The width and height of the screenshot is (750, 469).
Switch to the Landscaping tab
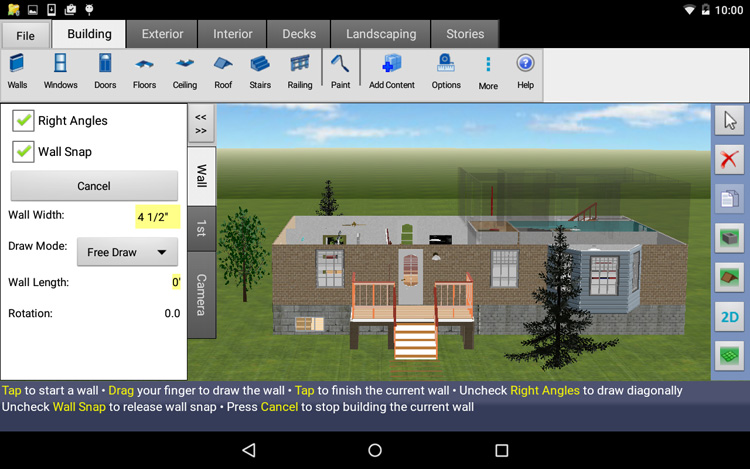(381, 34)
